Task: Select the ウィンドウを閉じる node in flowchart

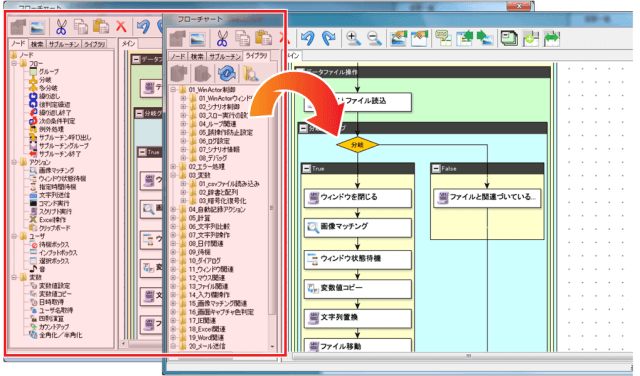Action: [358, 198]
